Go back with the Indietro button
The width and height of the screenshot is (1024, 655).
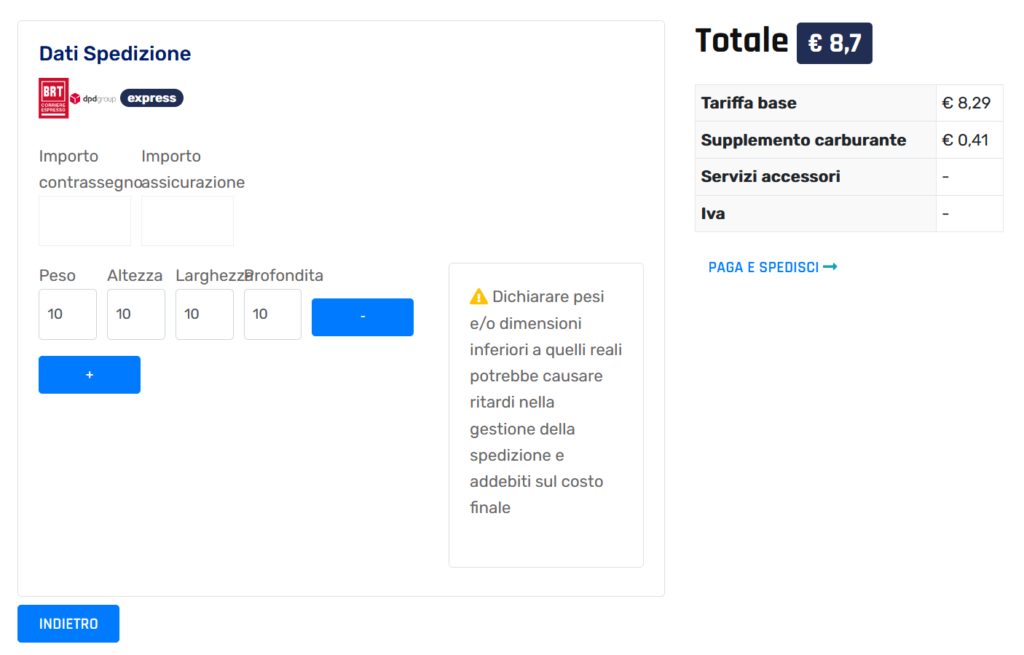point(68,624)
